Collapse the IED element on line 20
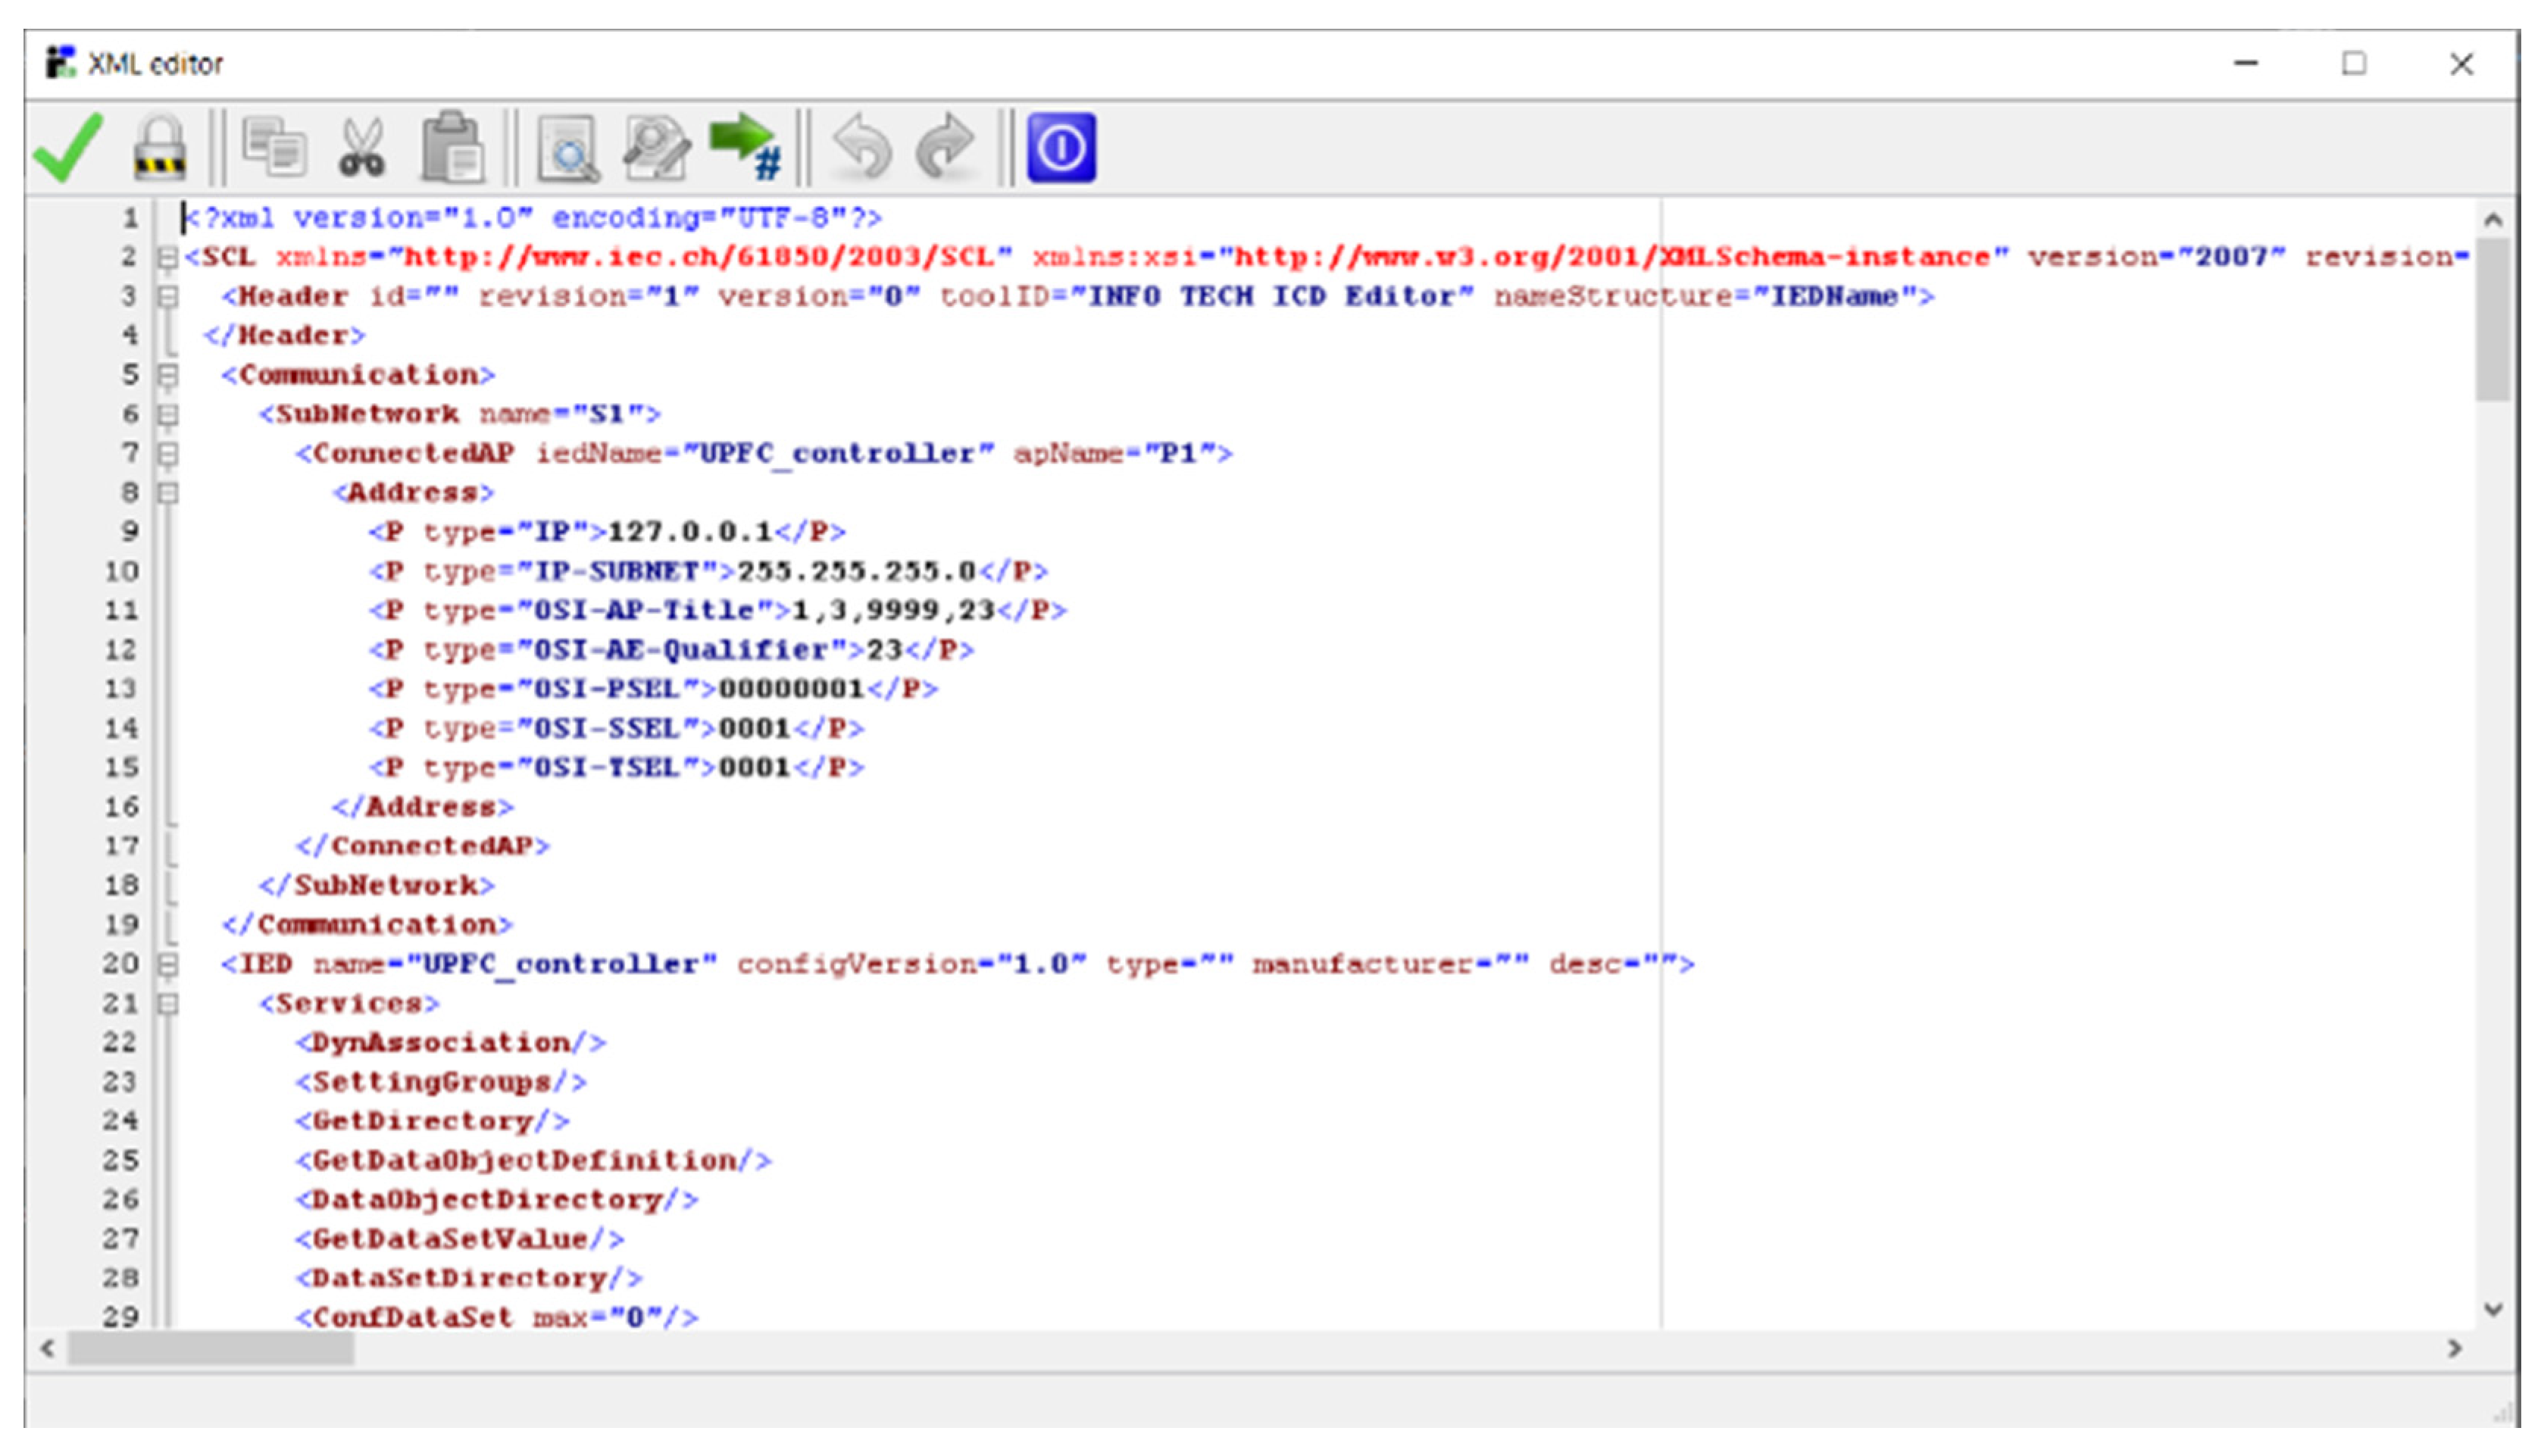2544x1456 pixels. [168, 964]
